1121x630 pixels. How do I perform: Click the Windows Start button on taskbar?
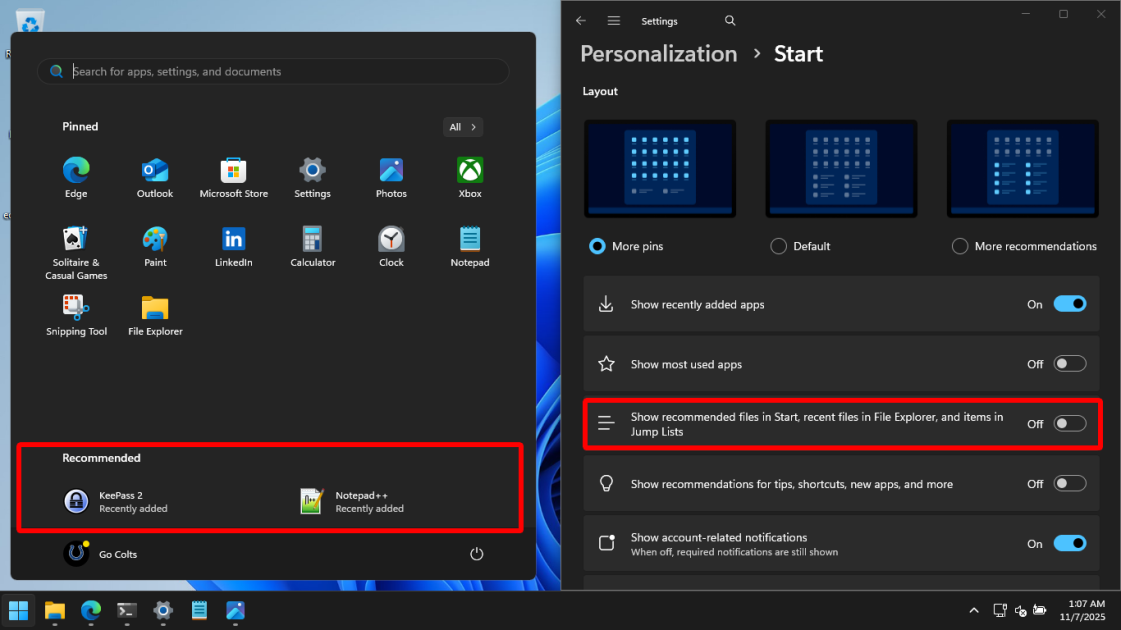click(19, 611)
